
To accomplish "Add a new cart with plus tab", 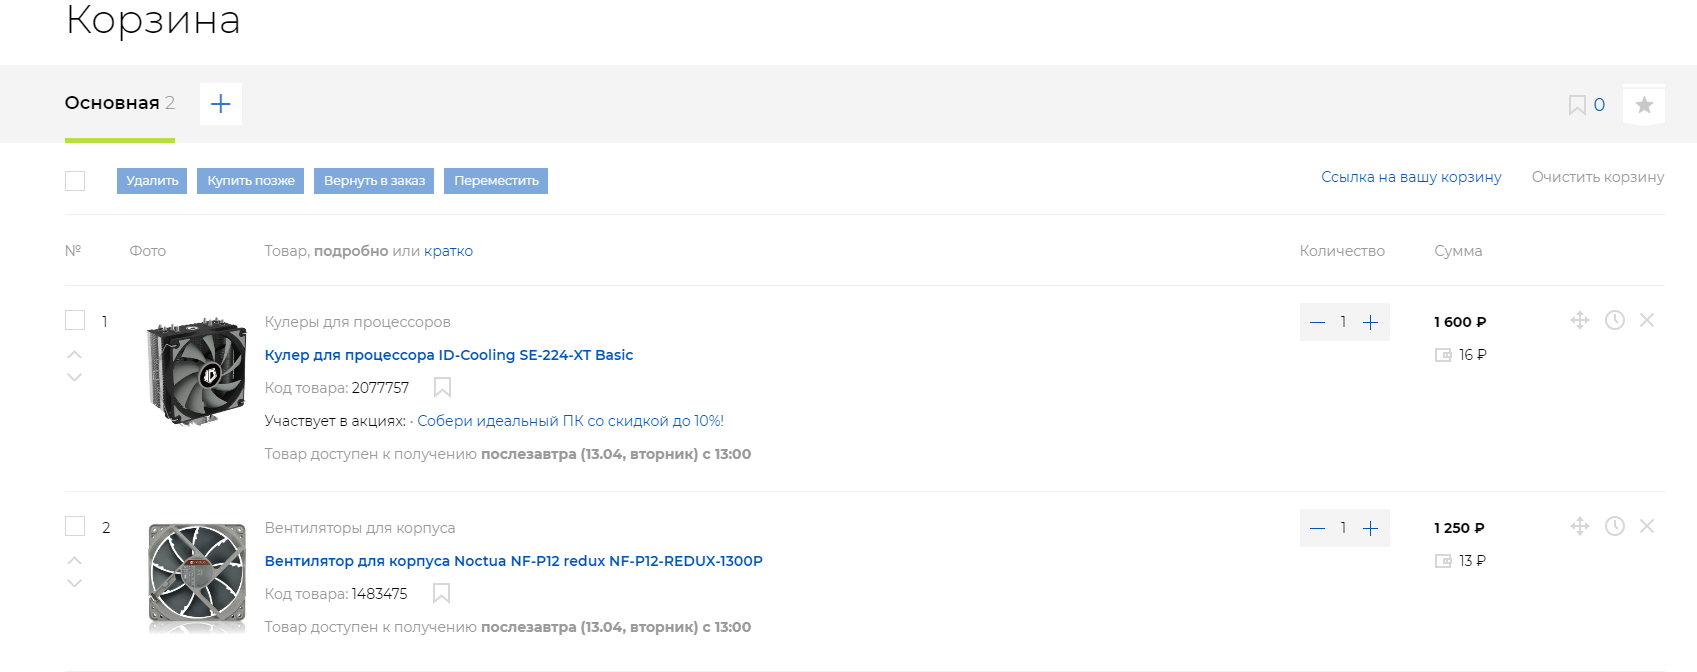I will [221, 104].
